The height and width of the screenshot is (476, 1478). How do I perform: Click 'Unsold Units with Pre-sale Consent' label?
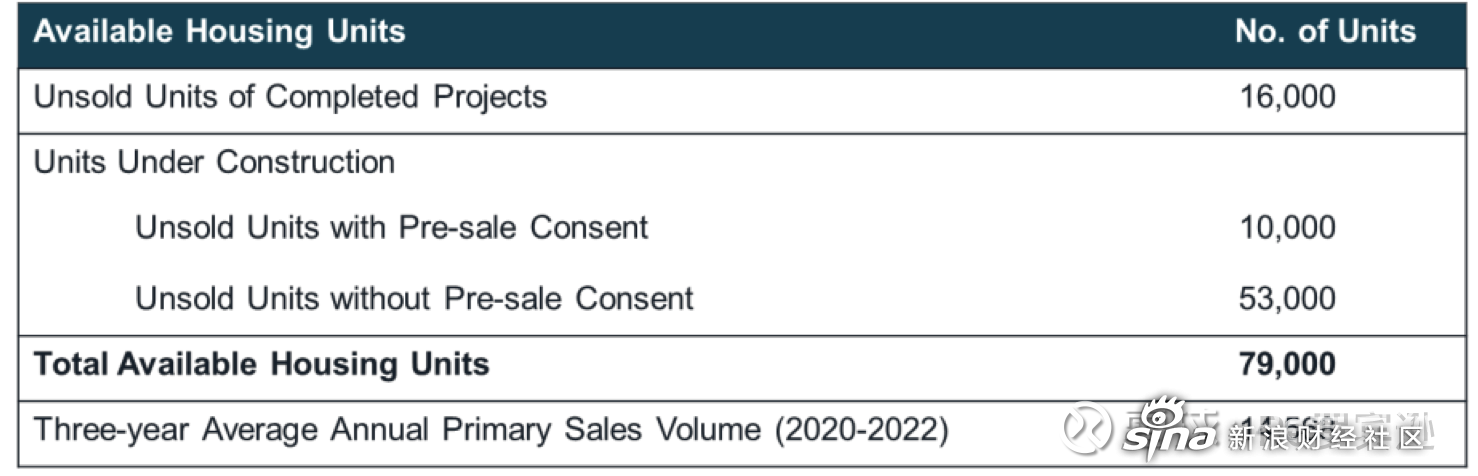click(392, 228)
